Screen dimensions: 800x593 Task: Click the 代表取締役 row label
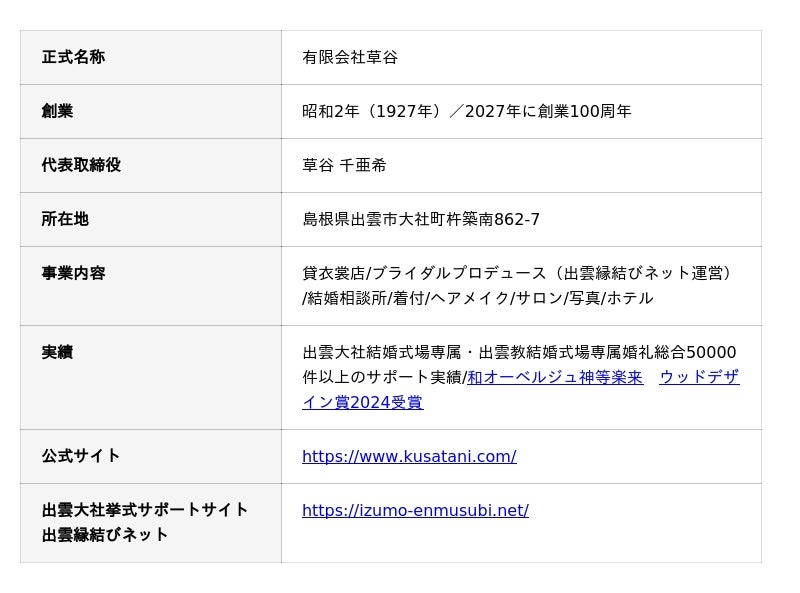pos(81,165)
